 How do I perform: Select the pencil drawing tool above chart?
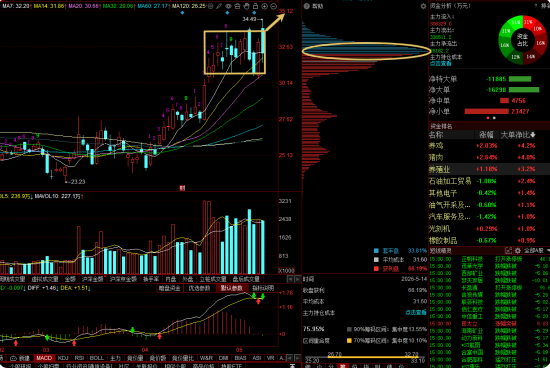point(219,6)
